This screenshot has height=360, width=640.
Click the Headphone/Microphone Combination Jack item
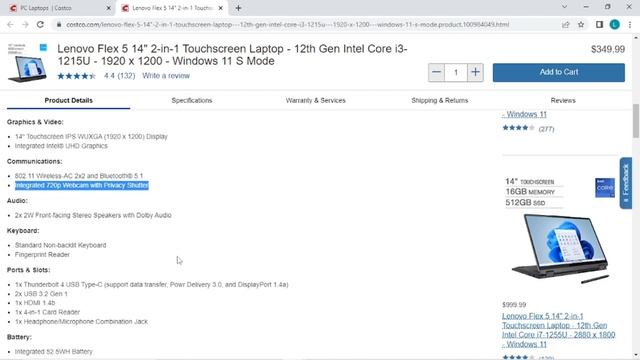81,322
